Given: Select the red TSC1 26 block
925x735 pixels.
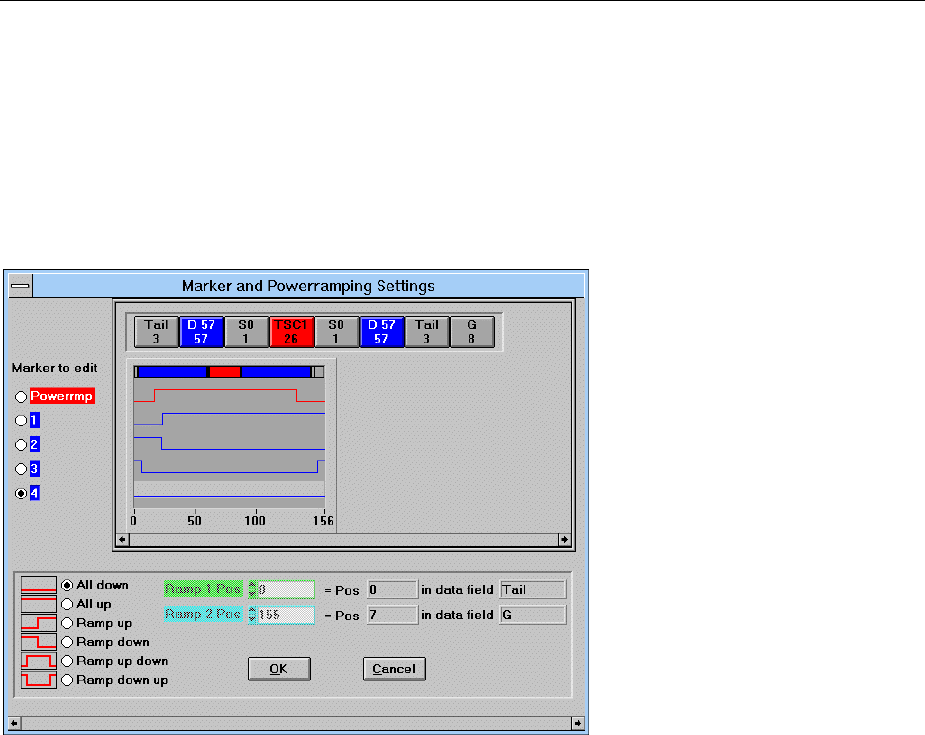Looking at the screenshot, I should pyautogui.click(x=291, y=332).
